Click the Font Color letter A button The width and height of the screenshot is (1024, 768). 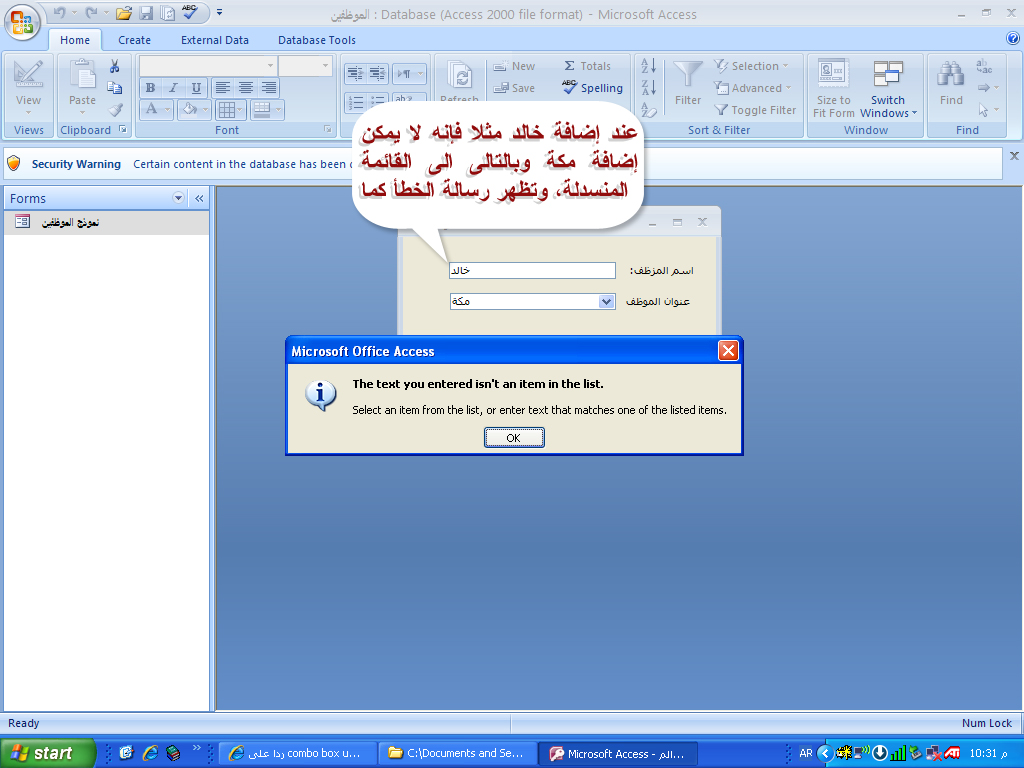[x=152, y=109]
